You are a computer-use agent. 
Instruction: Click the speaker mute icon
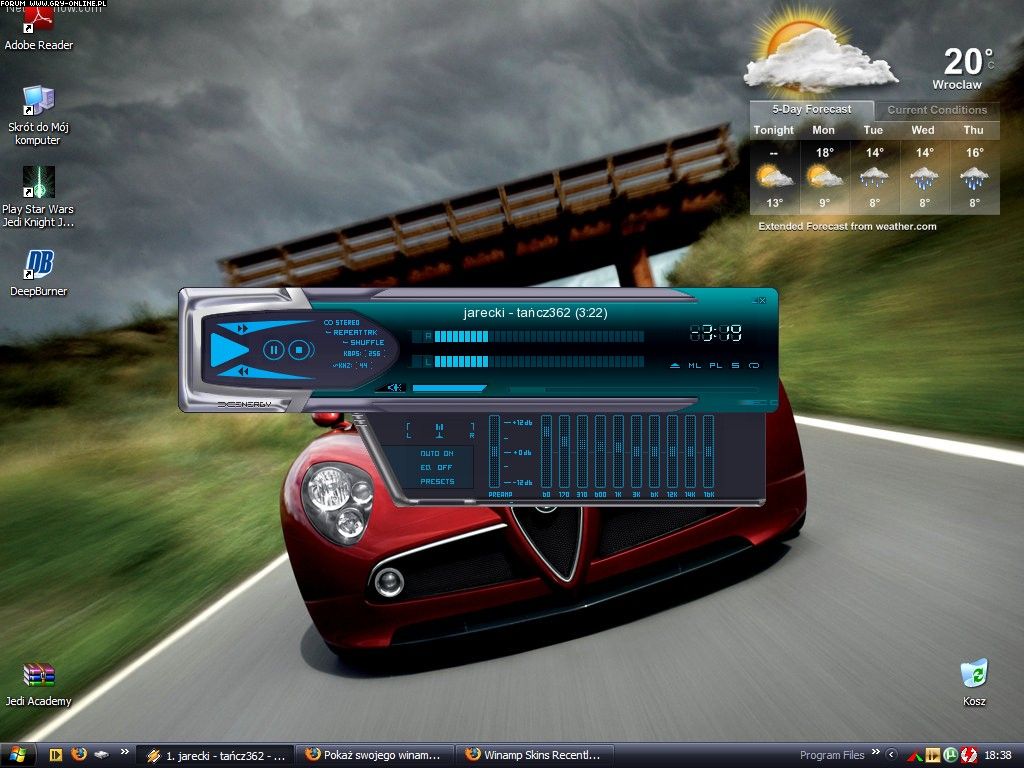395,388
